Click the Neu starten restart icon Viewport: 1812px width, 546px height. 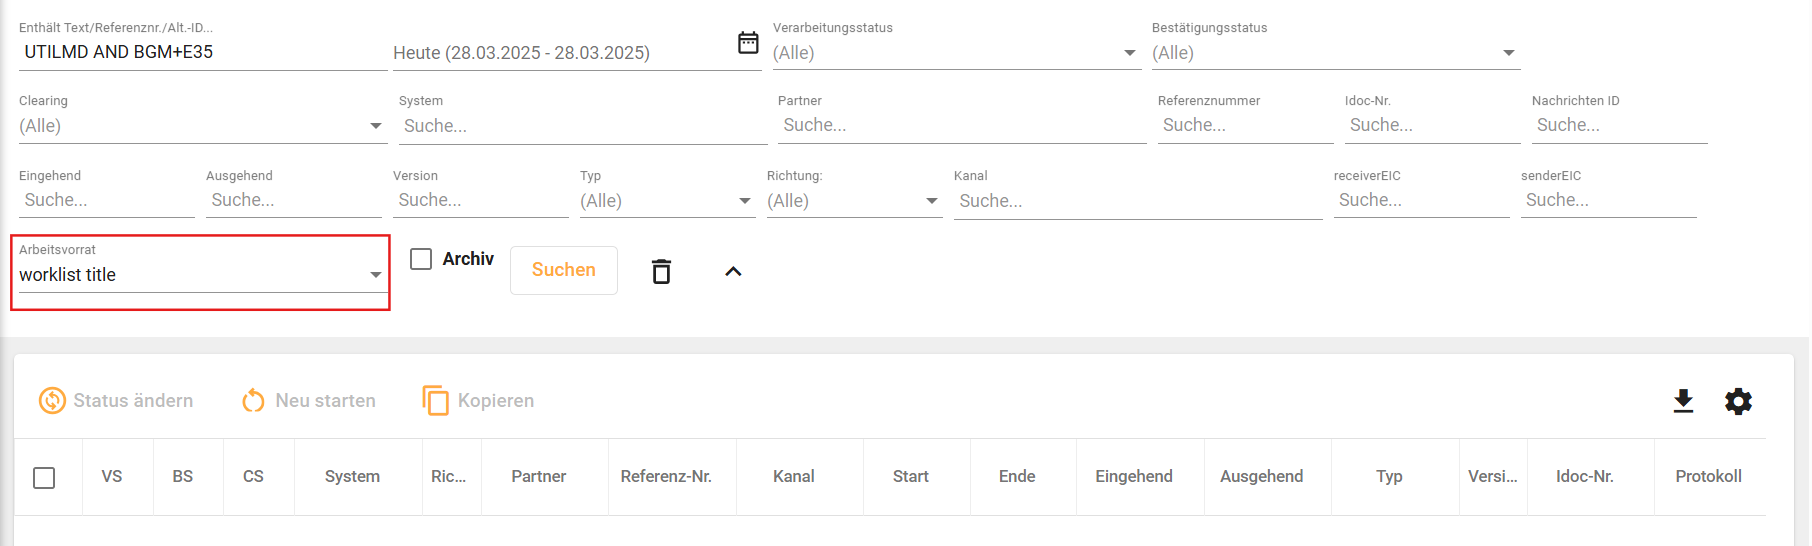coord(253,401)
